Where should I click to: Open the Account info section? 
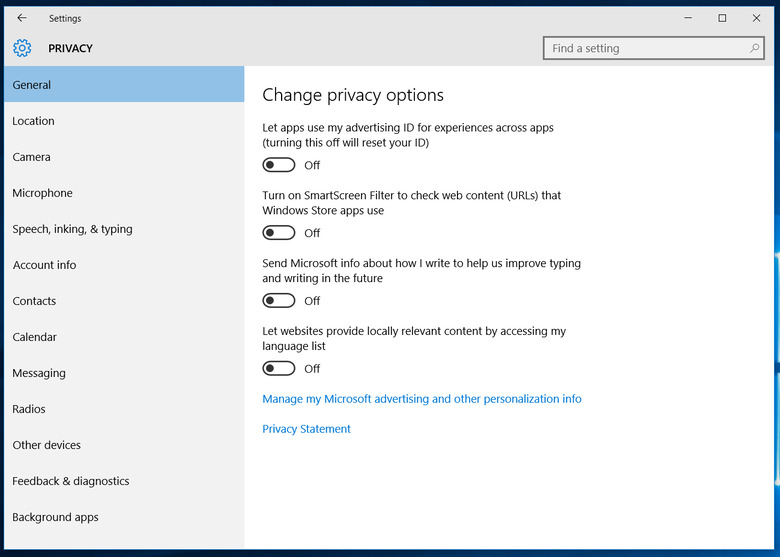point(124,265)
